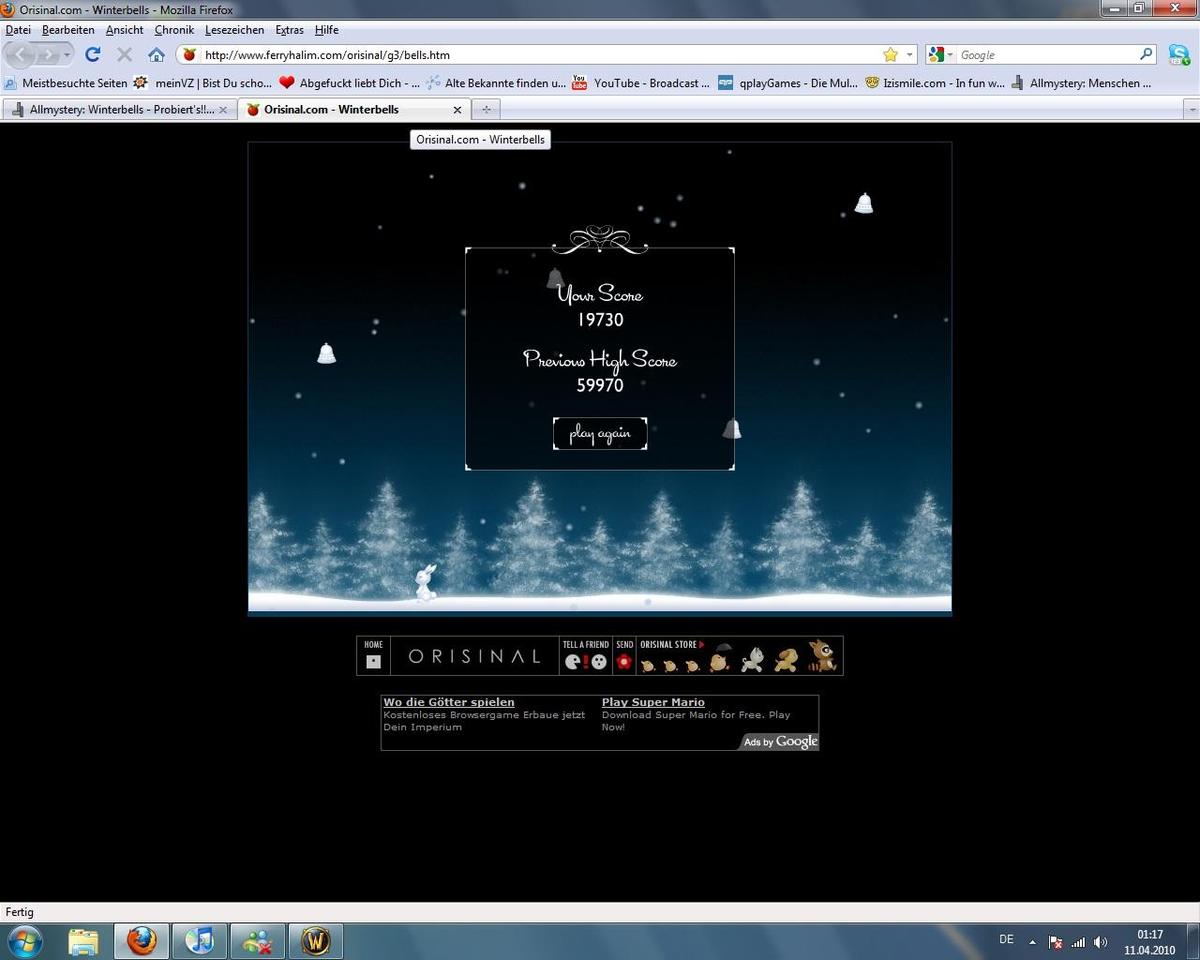Open Windows Live Messenger from taskbar
The image size is (1200, 960).
(x=258, y=941)
